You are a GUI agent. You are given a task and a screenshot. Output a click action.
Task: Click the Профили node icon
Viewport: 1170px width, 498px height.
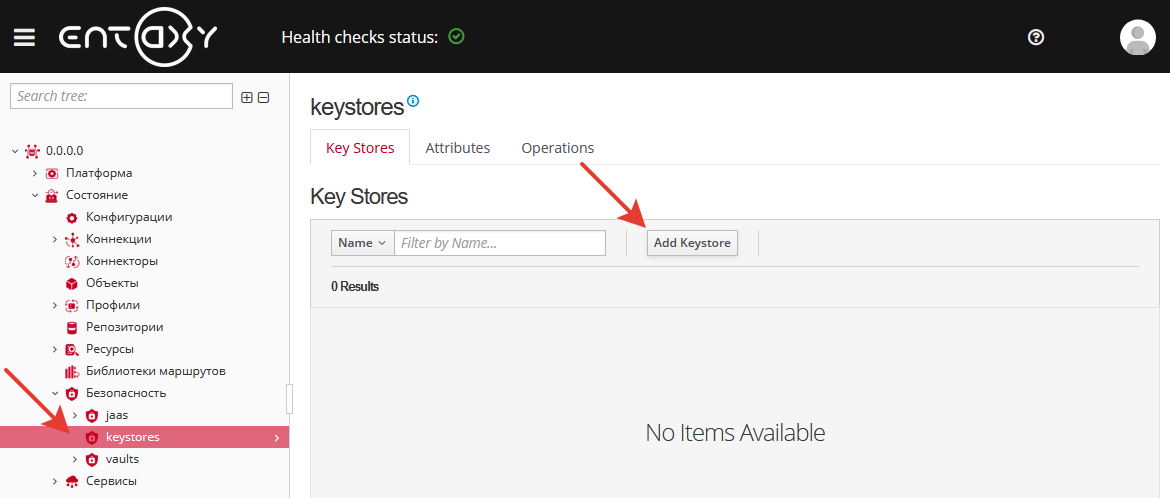click(x=72, y=305)
